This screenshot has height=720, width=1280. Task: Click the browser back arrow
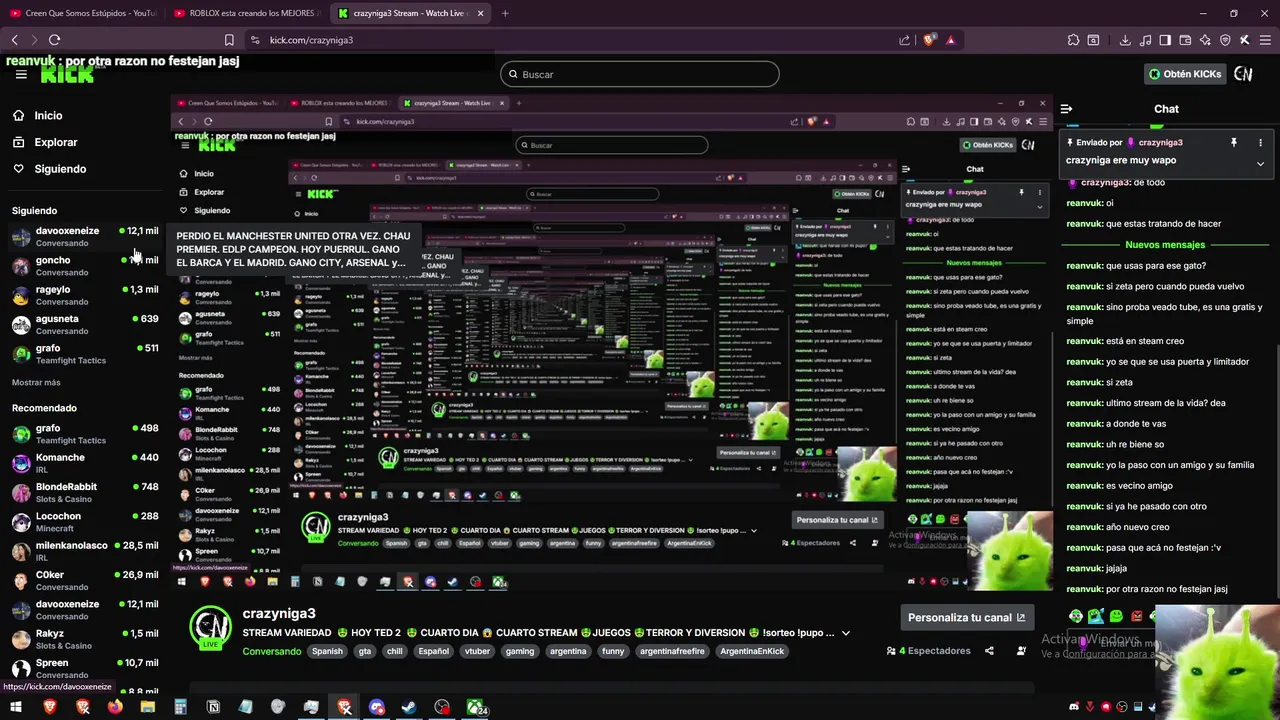coord(14,40)
